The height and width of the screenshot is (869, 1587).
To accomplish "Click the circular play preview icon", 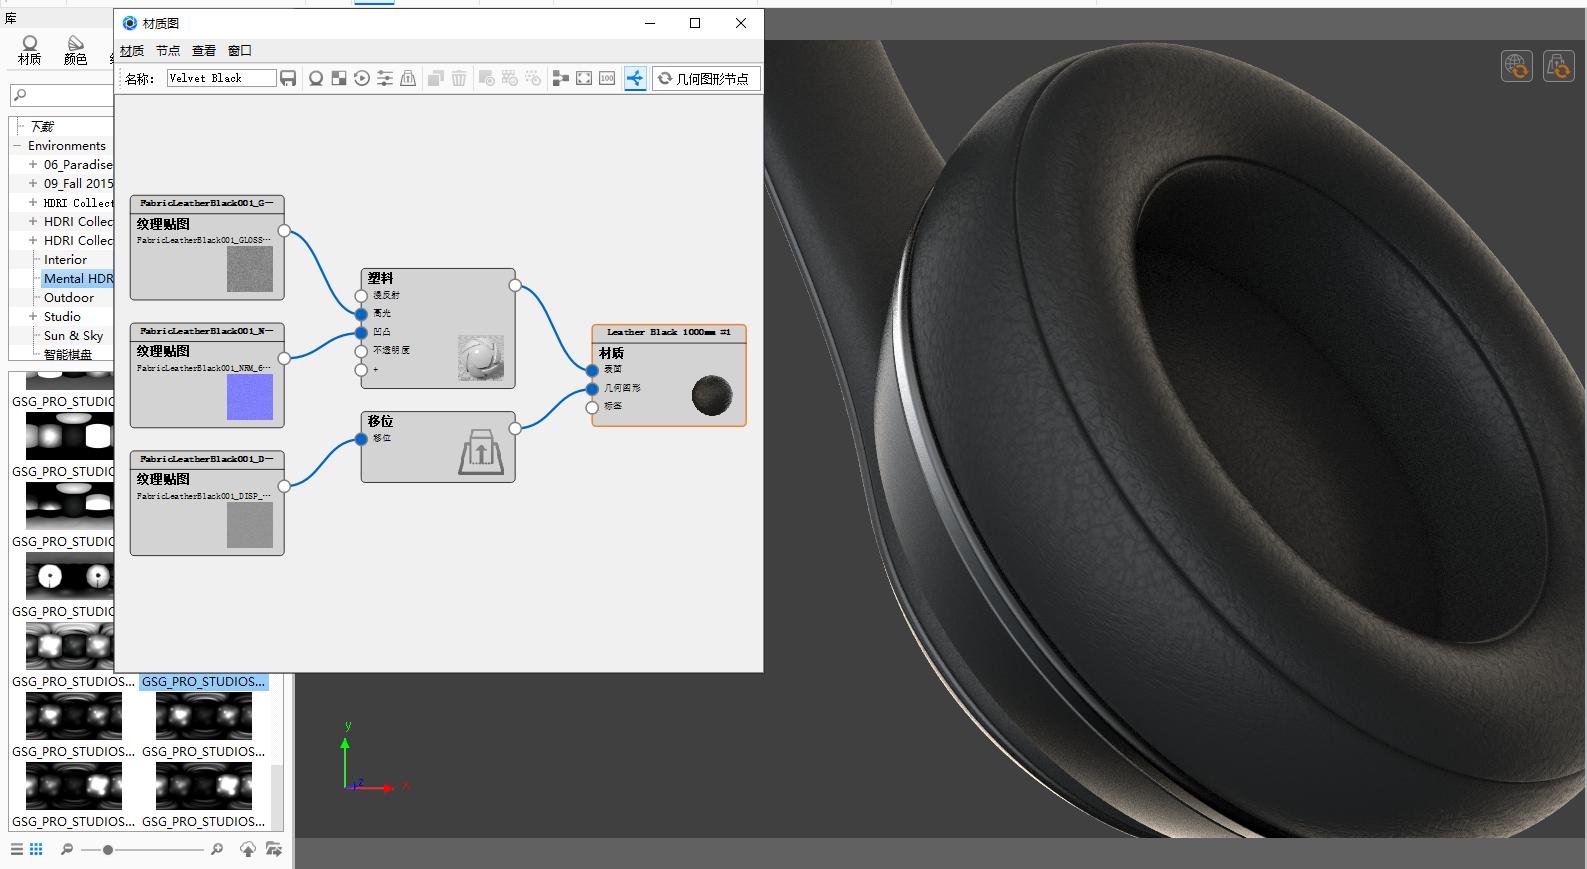I will [362, 78].
